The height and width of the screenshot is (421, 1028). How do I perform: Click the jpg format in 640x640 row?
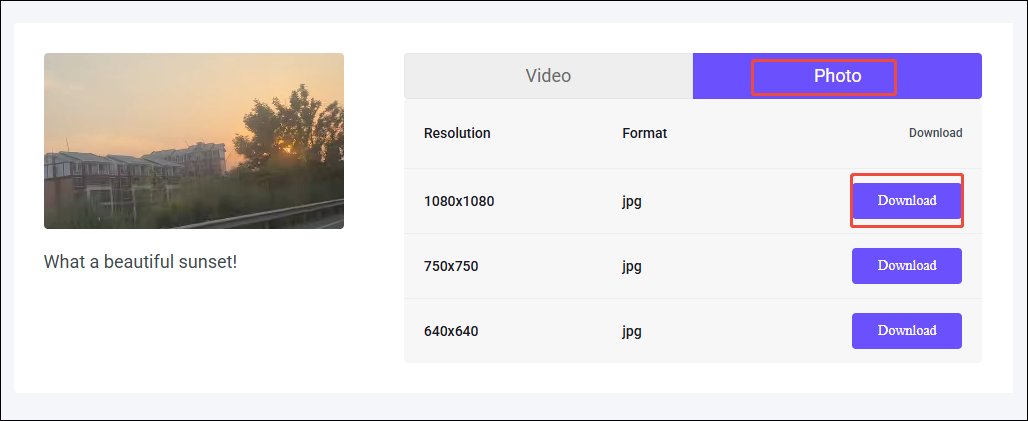tap(632, 331)
